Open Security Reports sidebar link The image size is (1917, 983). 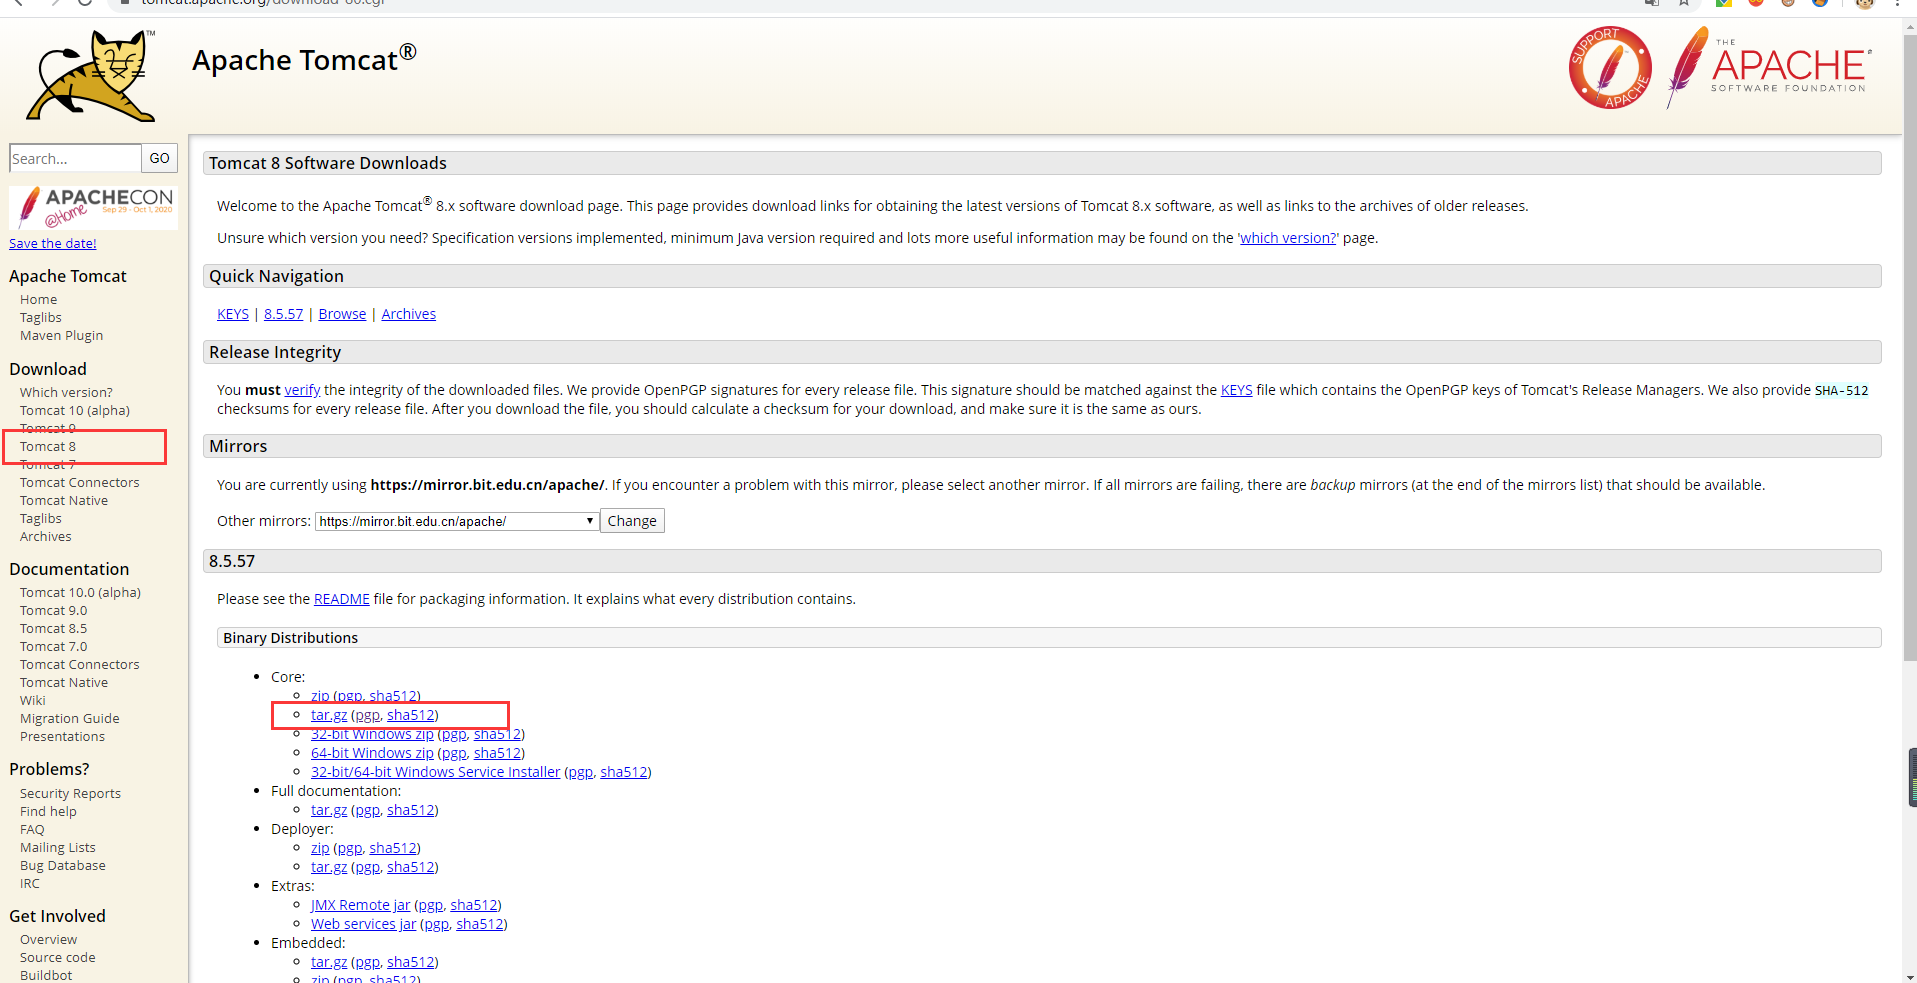coord(70,793)
